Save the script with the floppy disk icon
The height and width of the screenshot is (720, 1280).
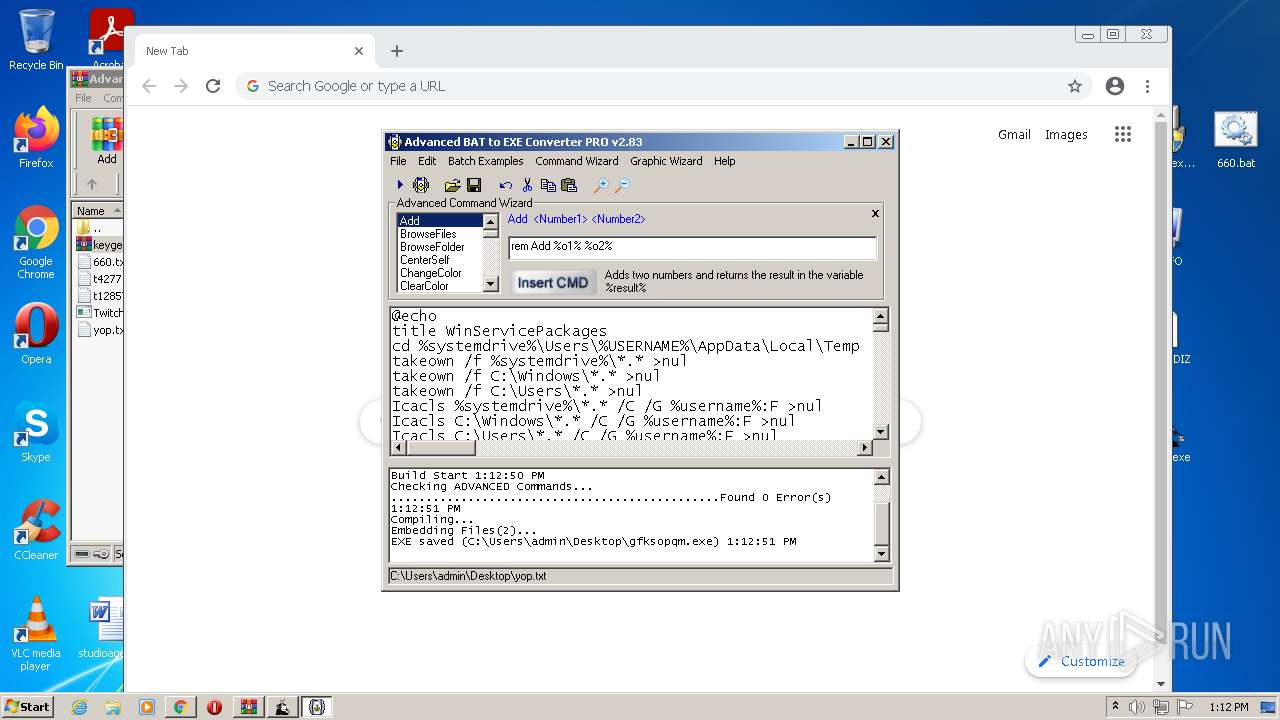474,185
